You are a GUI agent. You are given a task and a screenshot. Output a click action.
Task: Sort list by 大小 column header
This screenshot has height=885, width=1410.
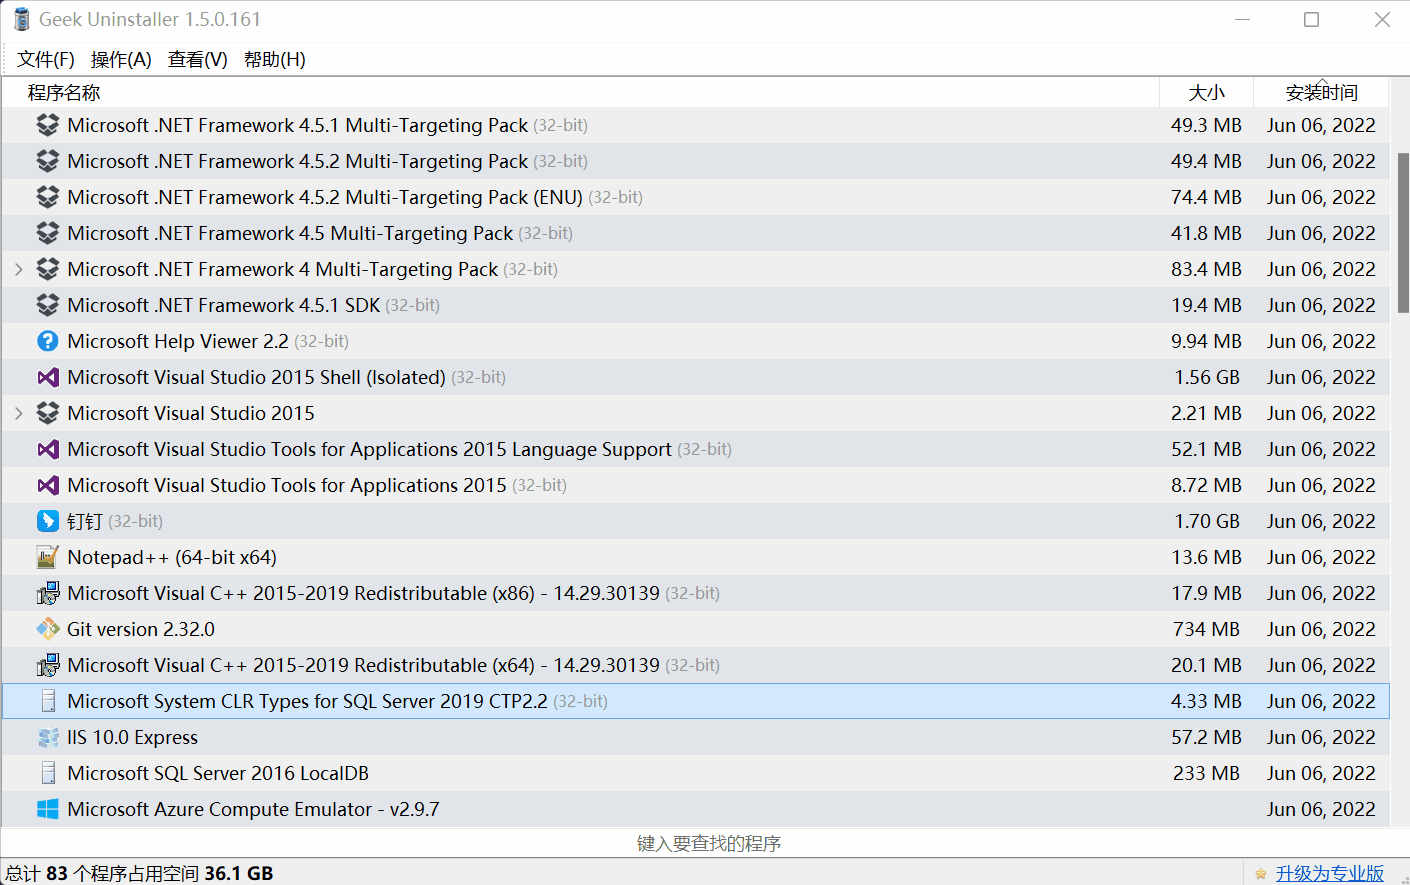click(x=1206, y=92)
